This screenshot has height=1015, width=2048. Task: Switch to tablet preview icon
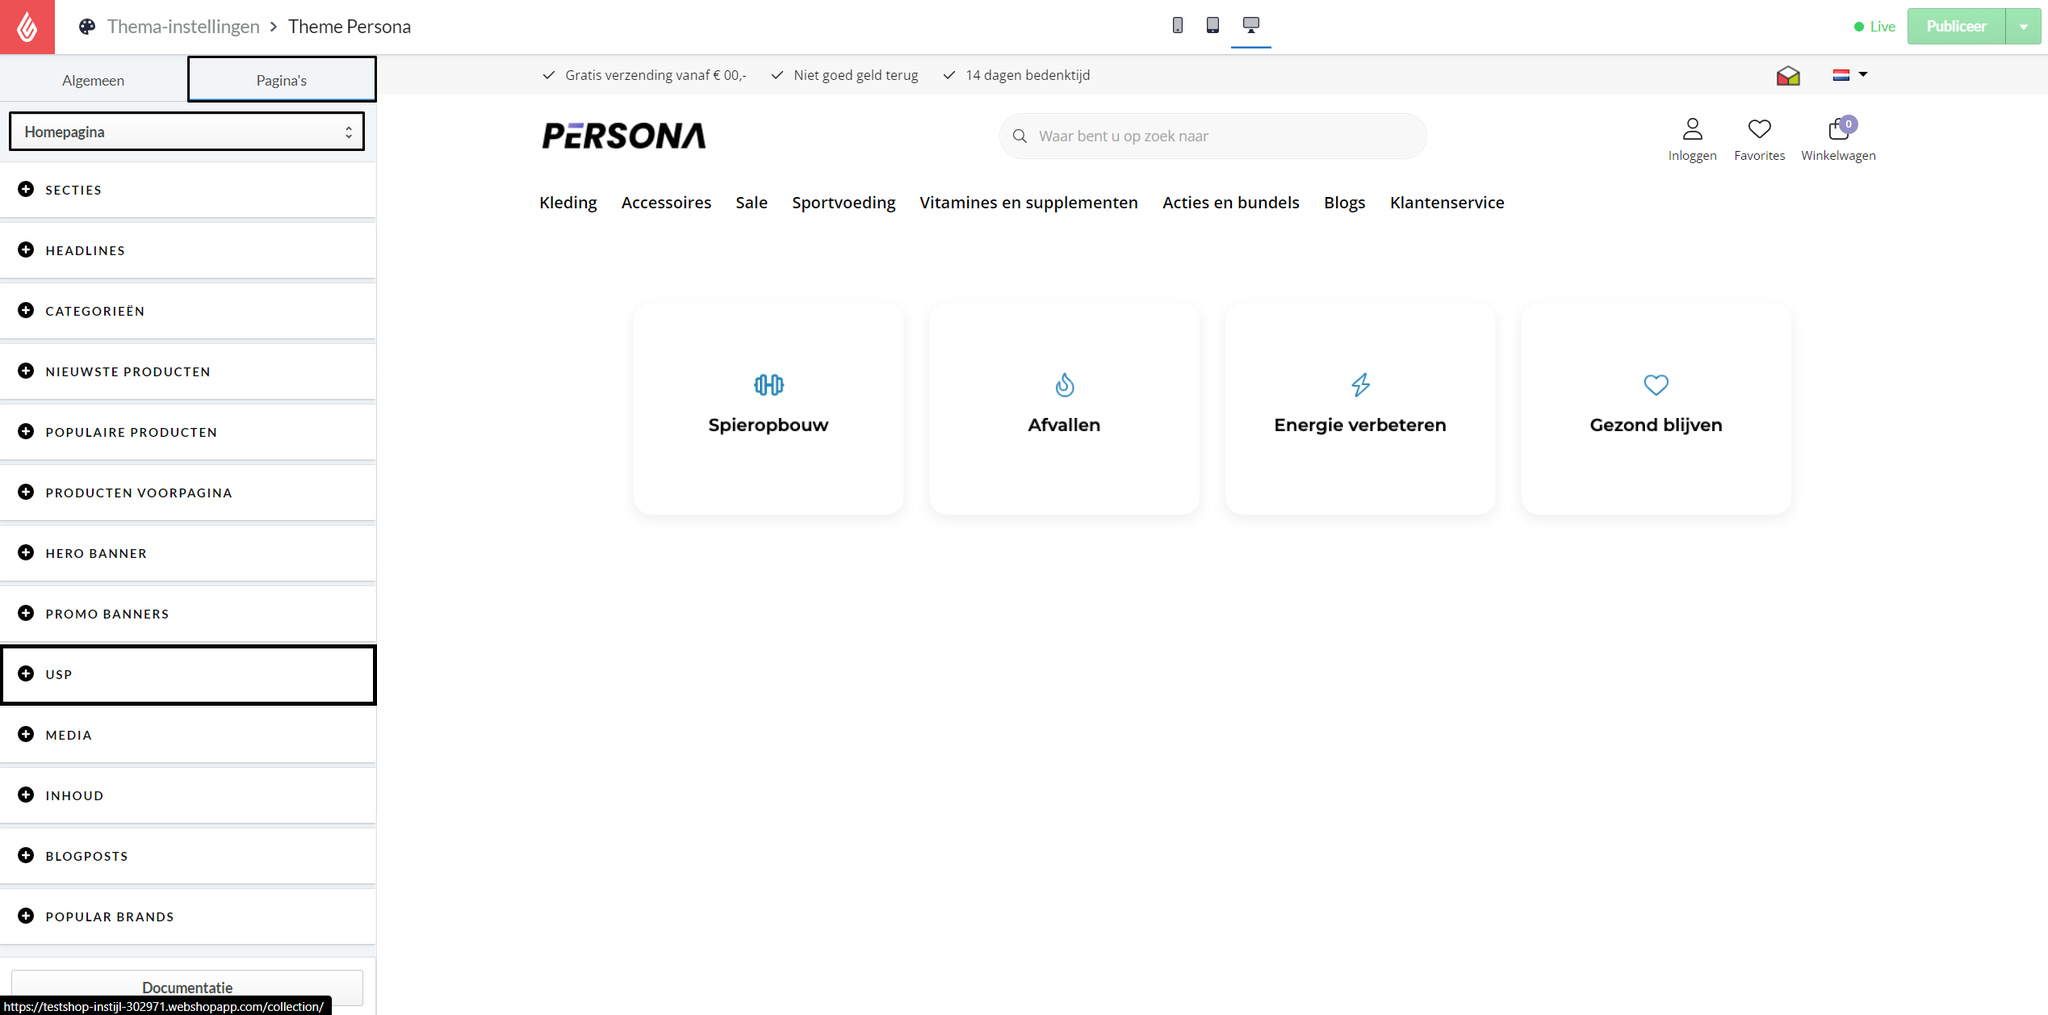[1212, 25]
